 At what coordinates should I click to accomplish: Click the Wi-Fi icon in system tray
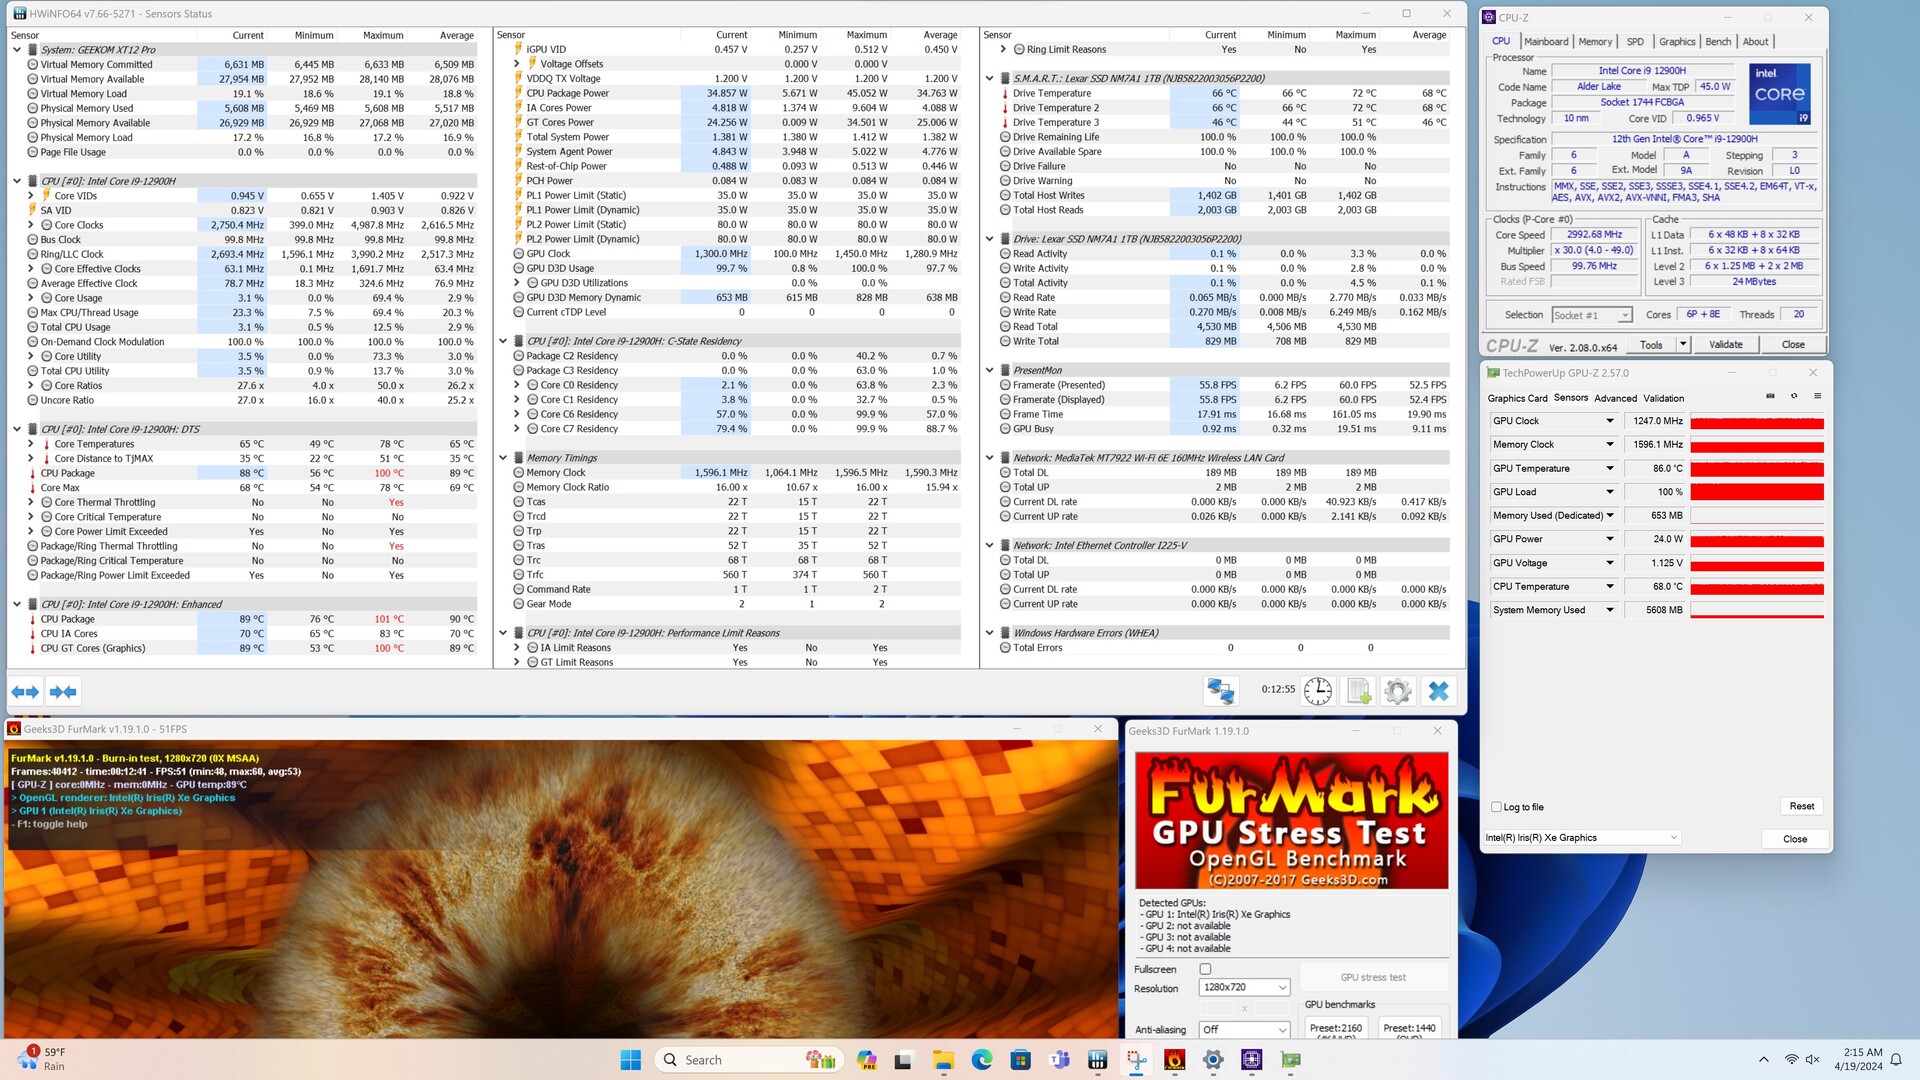[1790, 1060]
